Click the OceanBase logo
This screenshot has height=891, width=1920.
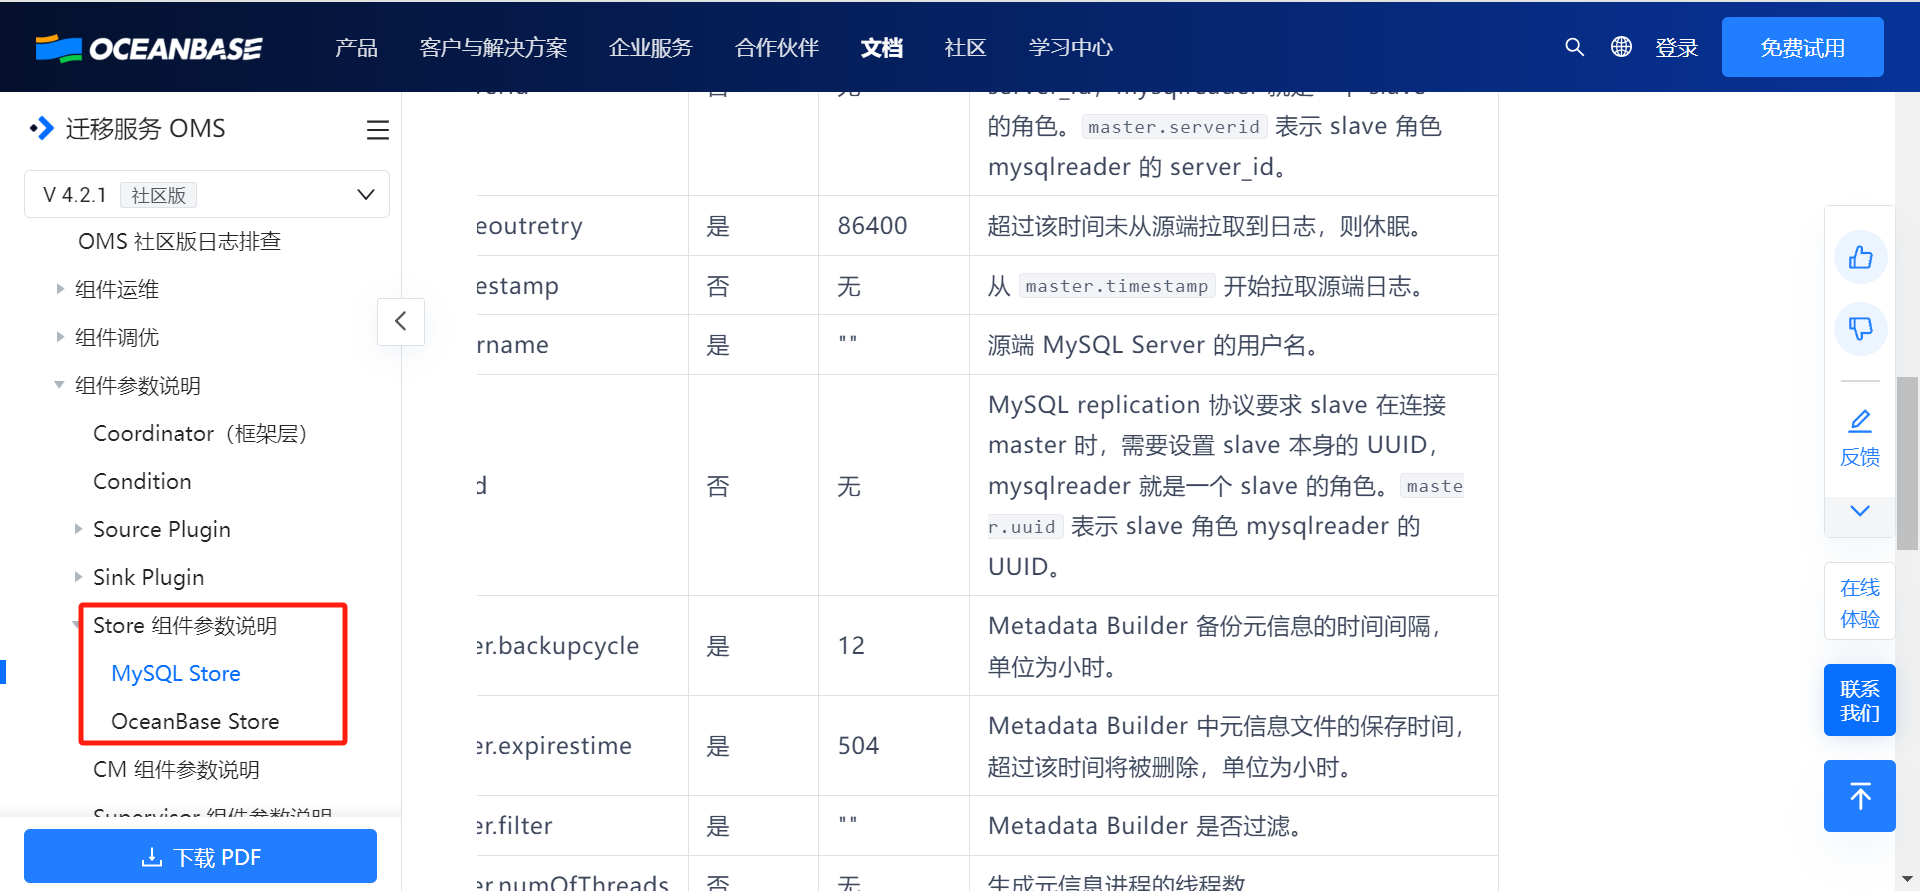[x=148, y=48]
